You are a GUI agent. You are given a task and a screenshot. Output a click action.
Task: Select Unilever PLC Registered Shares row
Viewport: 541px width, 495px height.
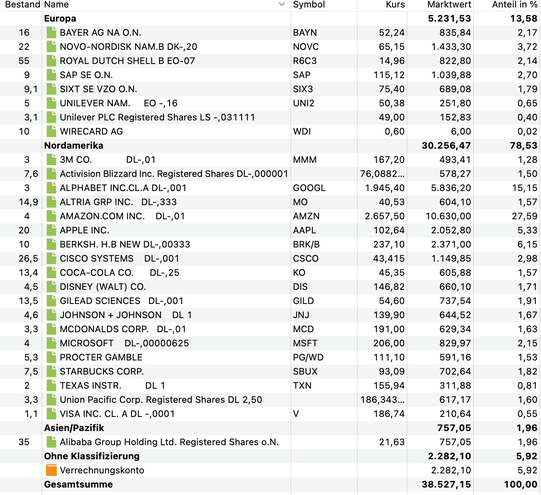point(270,118)
